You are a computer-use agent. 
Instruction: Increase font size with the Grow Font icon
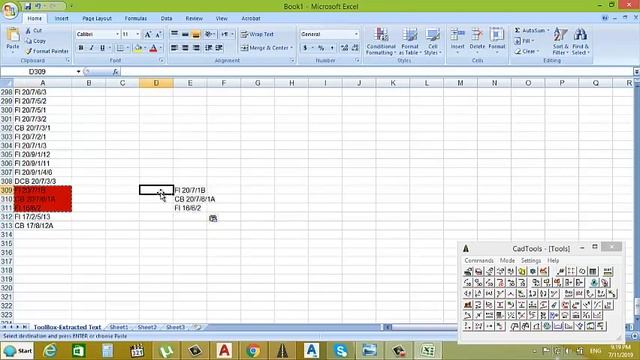[x=148, y=34]
